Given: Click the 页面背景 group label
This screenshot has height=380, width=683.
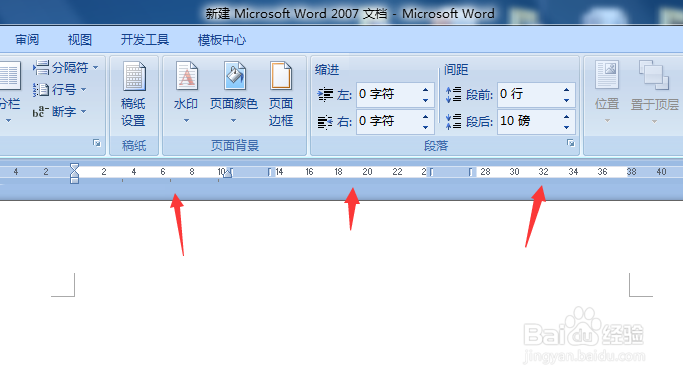Looking at the screenshot, I should (235, 146).
